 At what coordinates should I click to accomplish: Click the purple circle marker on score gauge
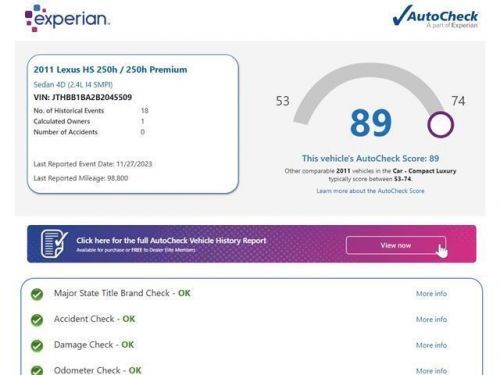click(x=440, y=125)
